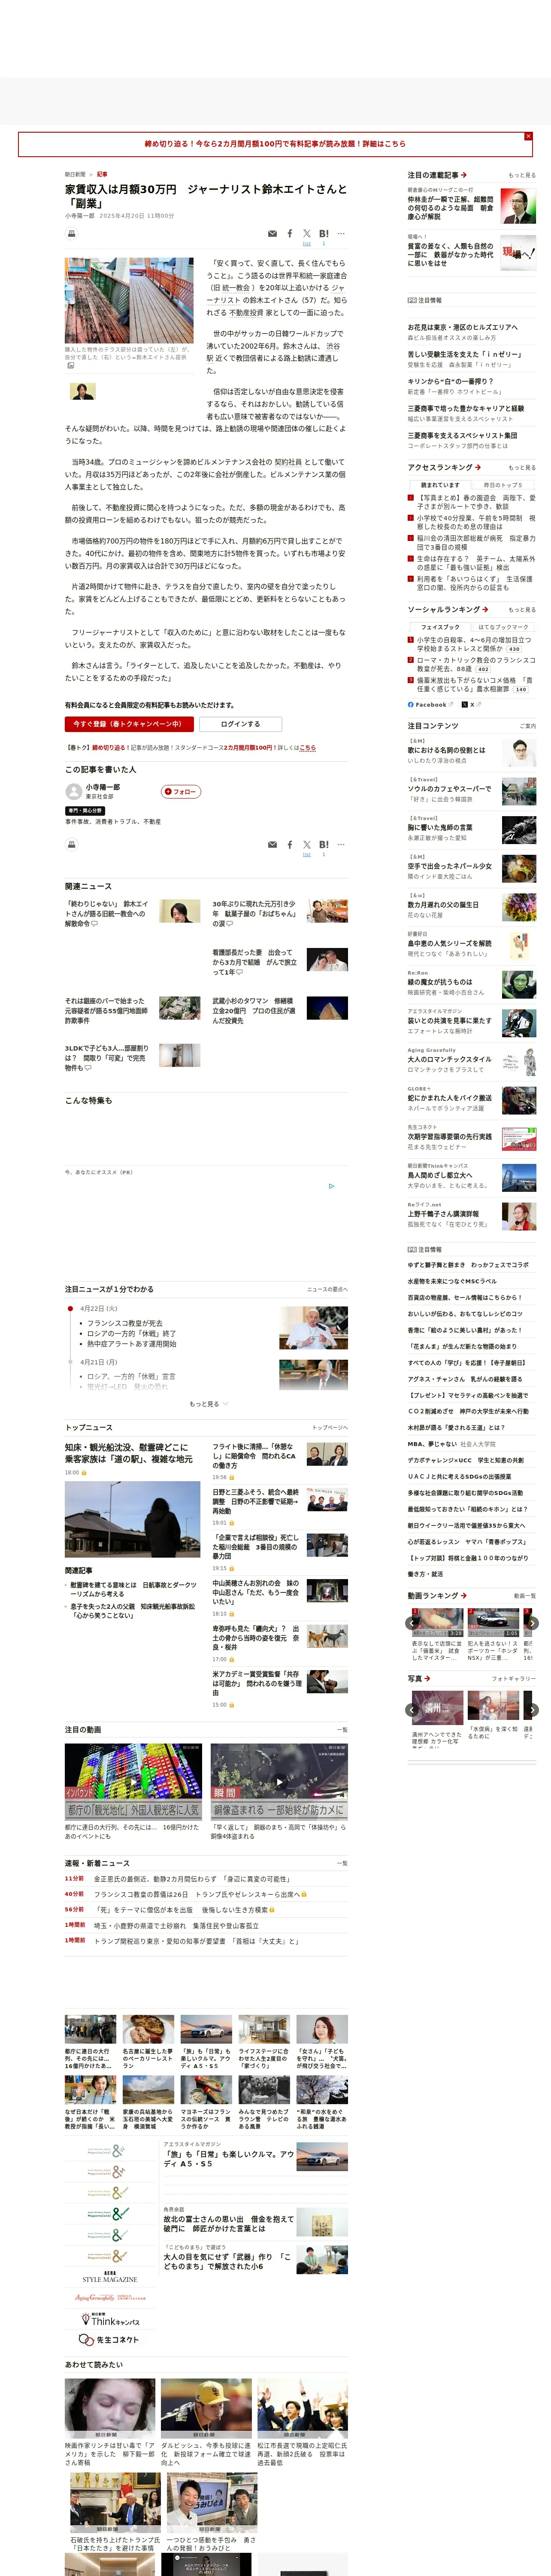Play the 都庁の観光地化 featured video
Image resolution: width=551 pixels, height=2576 pixels.
(x=133, y=1782)
